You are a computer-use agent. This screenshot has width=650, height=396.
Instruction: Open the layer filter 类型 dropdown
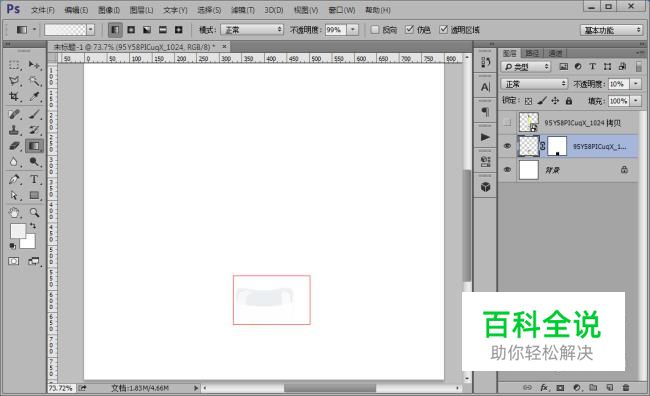pyautogui.click(x=526, y=67)
